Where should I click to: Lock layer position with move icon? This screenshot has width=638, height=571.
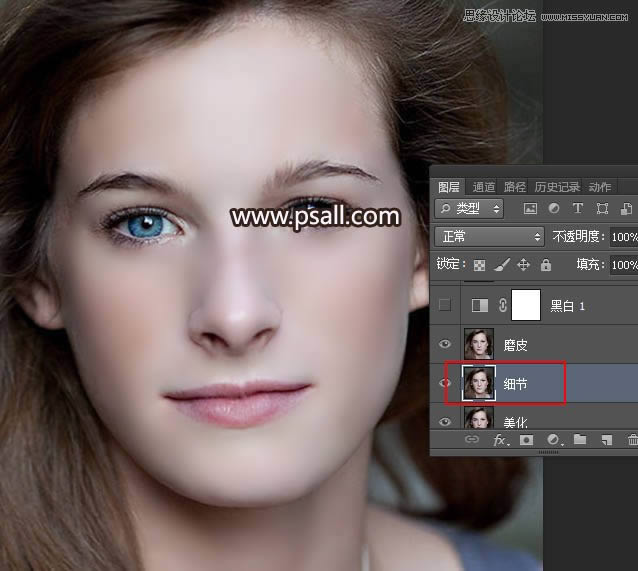[x=523, y=265]
